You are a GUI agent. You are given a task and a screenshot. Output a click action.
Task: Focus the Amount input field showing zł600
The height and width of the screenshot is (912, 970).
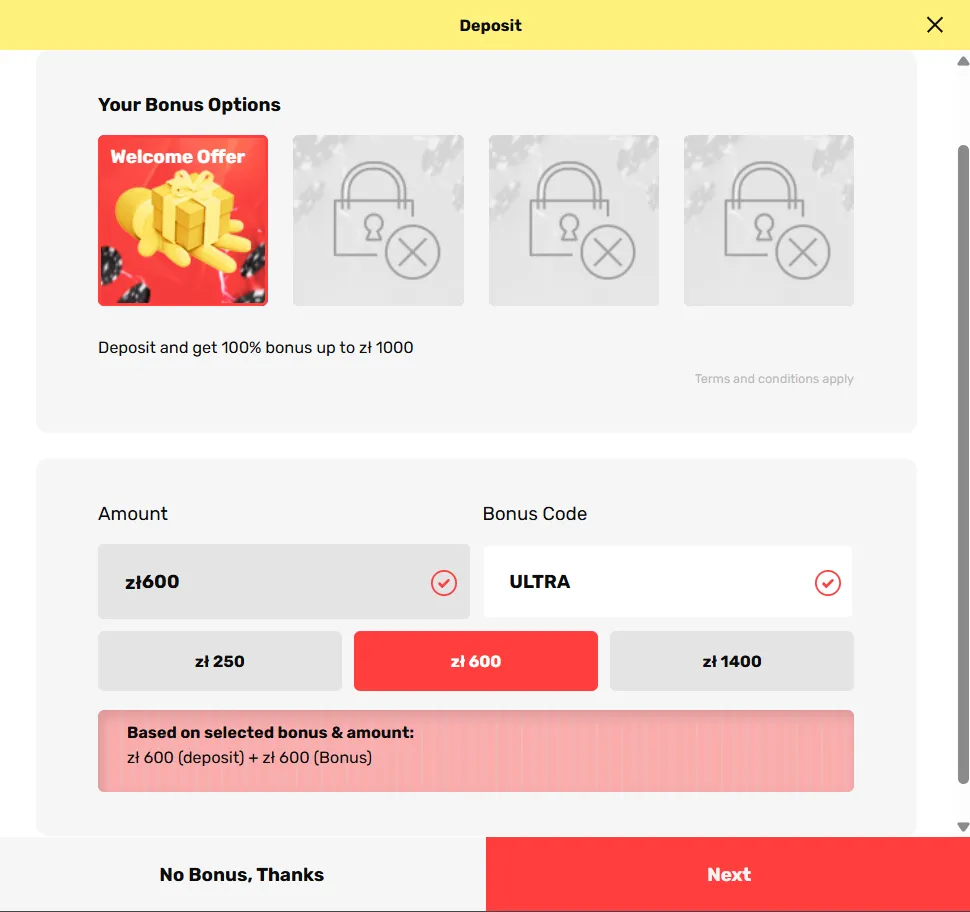click(x=260, y=582)
